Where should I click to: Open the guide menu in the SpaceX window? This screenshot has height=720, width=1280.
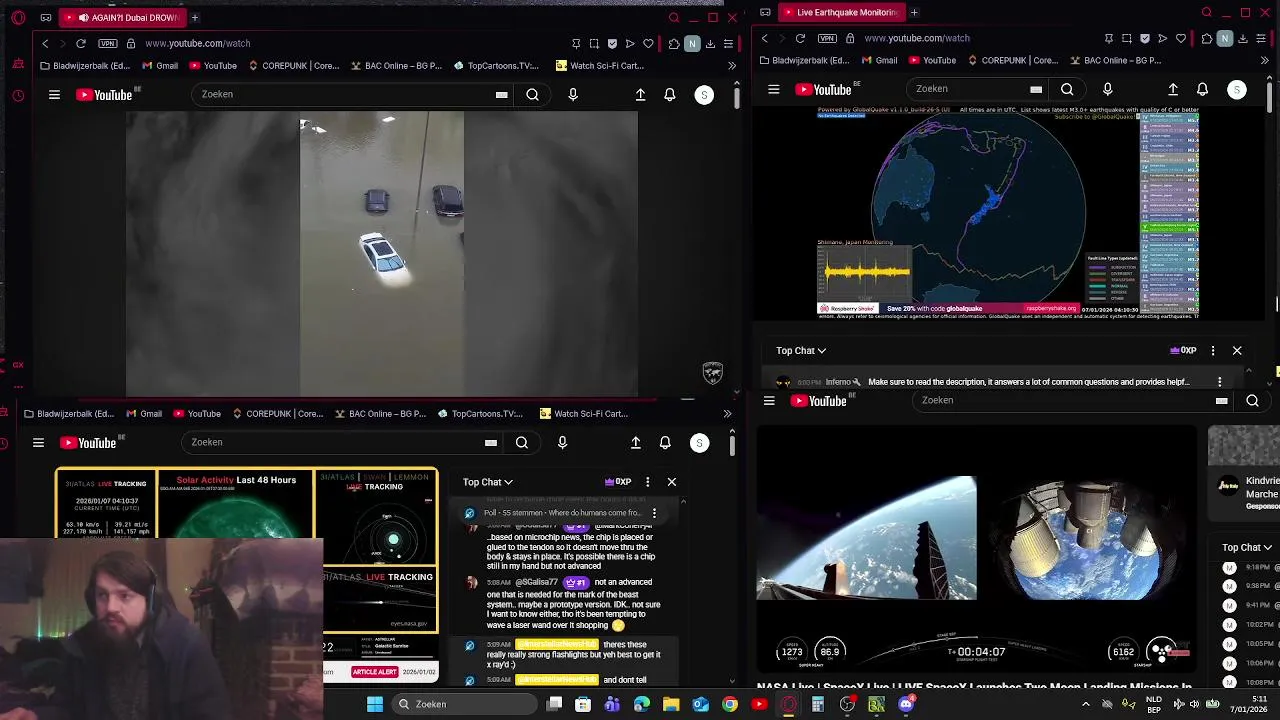pyautogui.click(x=769, y=401)
